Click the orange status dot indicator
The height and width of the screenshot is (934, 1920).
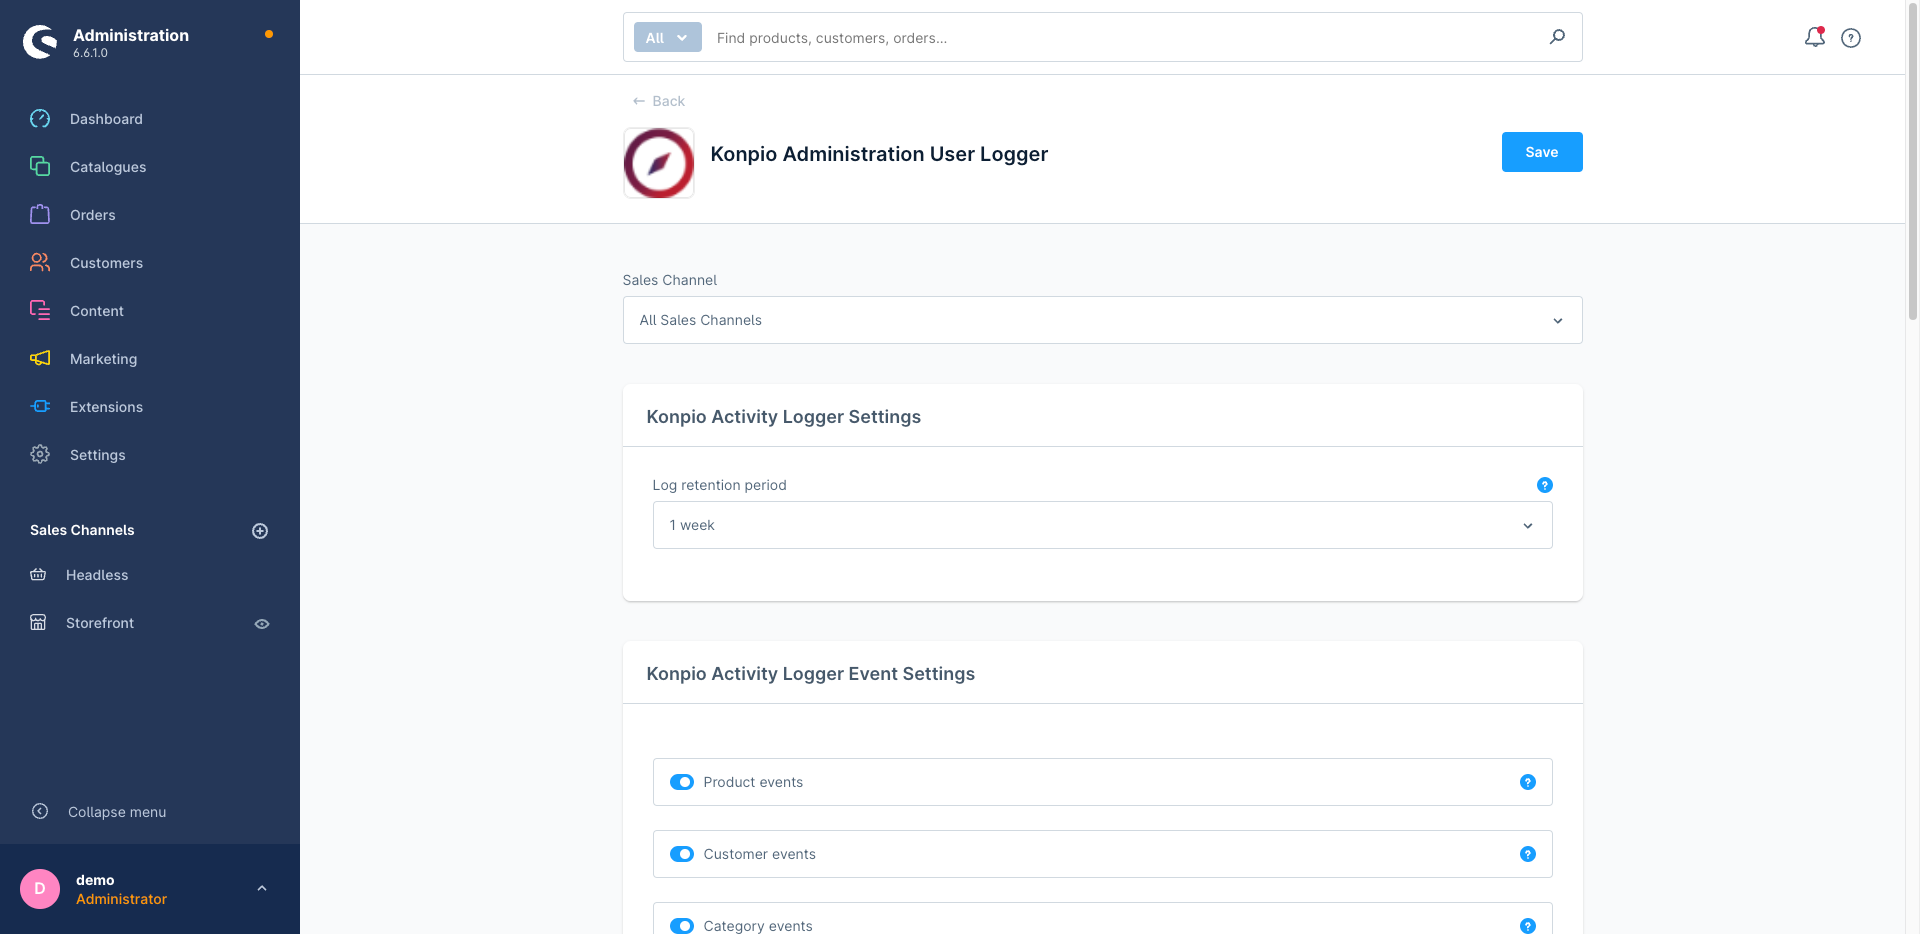pyautogui.click(x=269, y=34)
